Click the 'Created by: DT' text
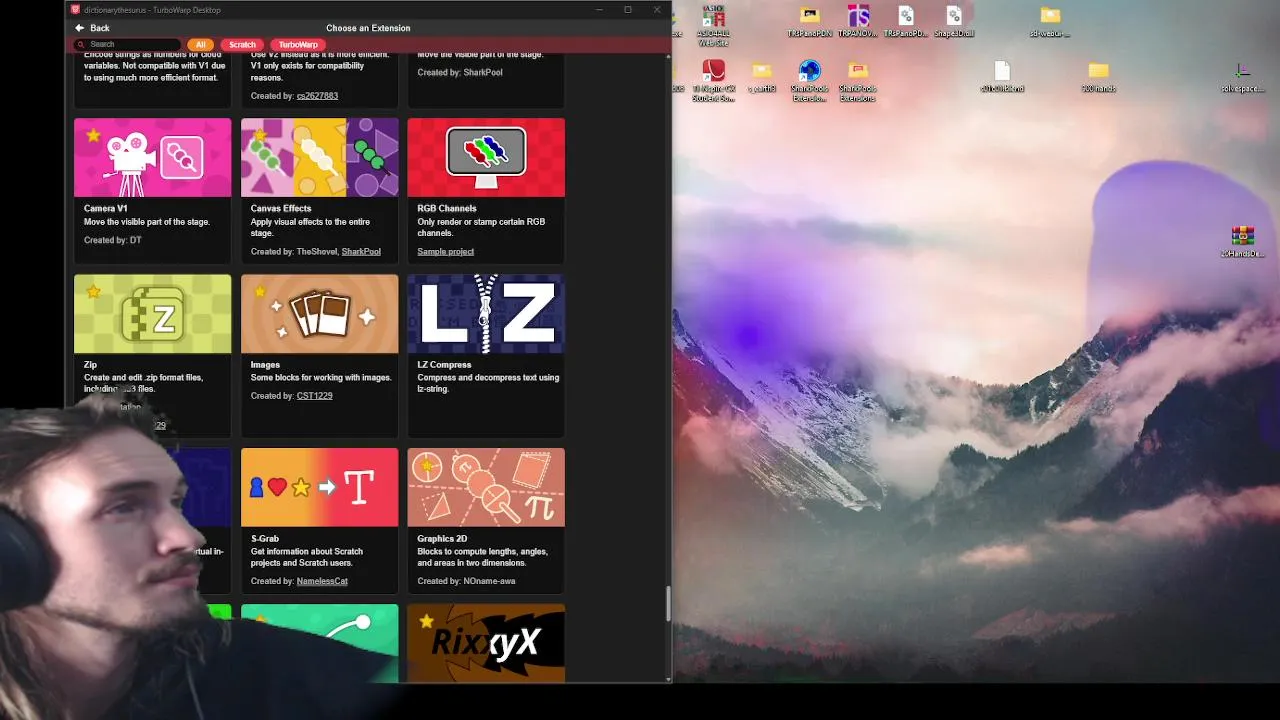 click(113, 240)
